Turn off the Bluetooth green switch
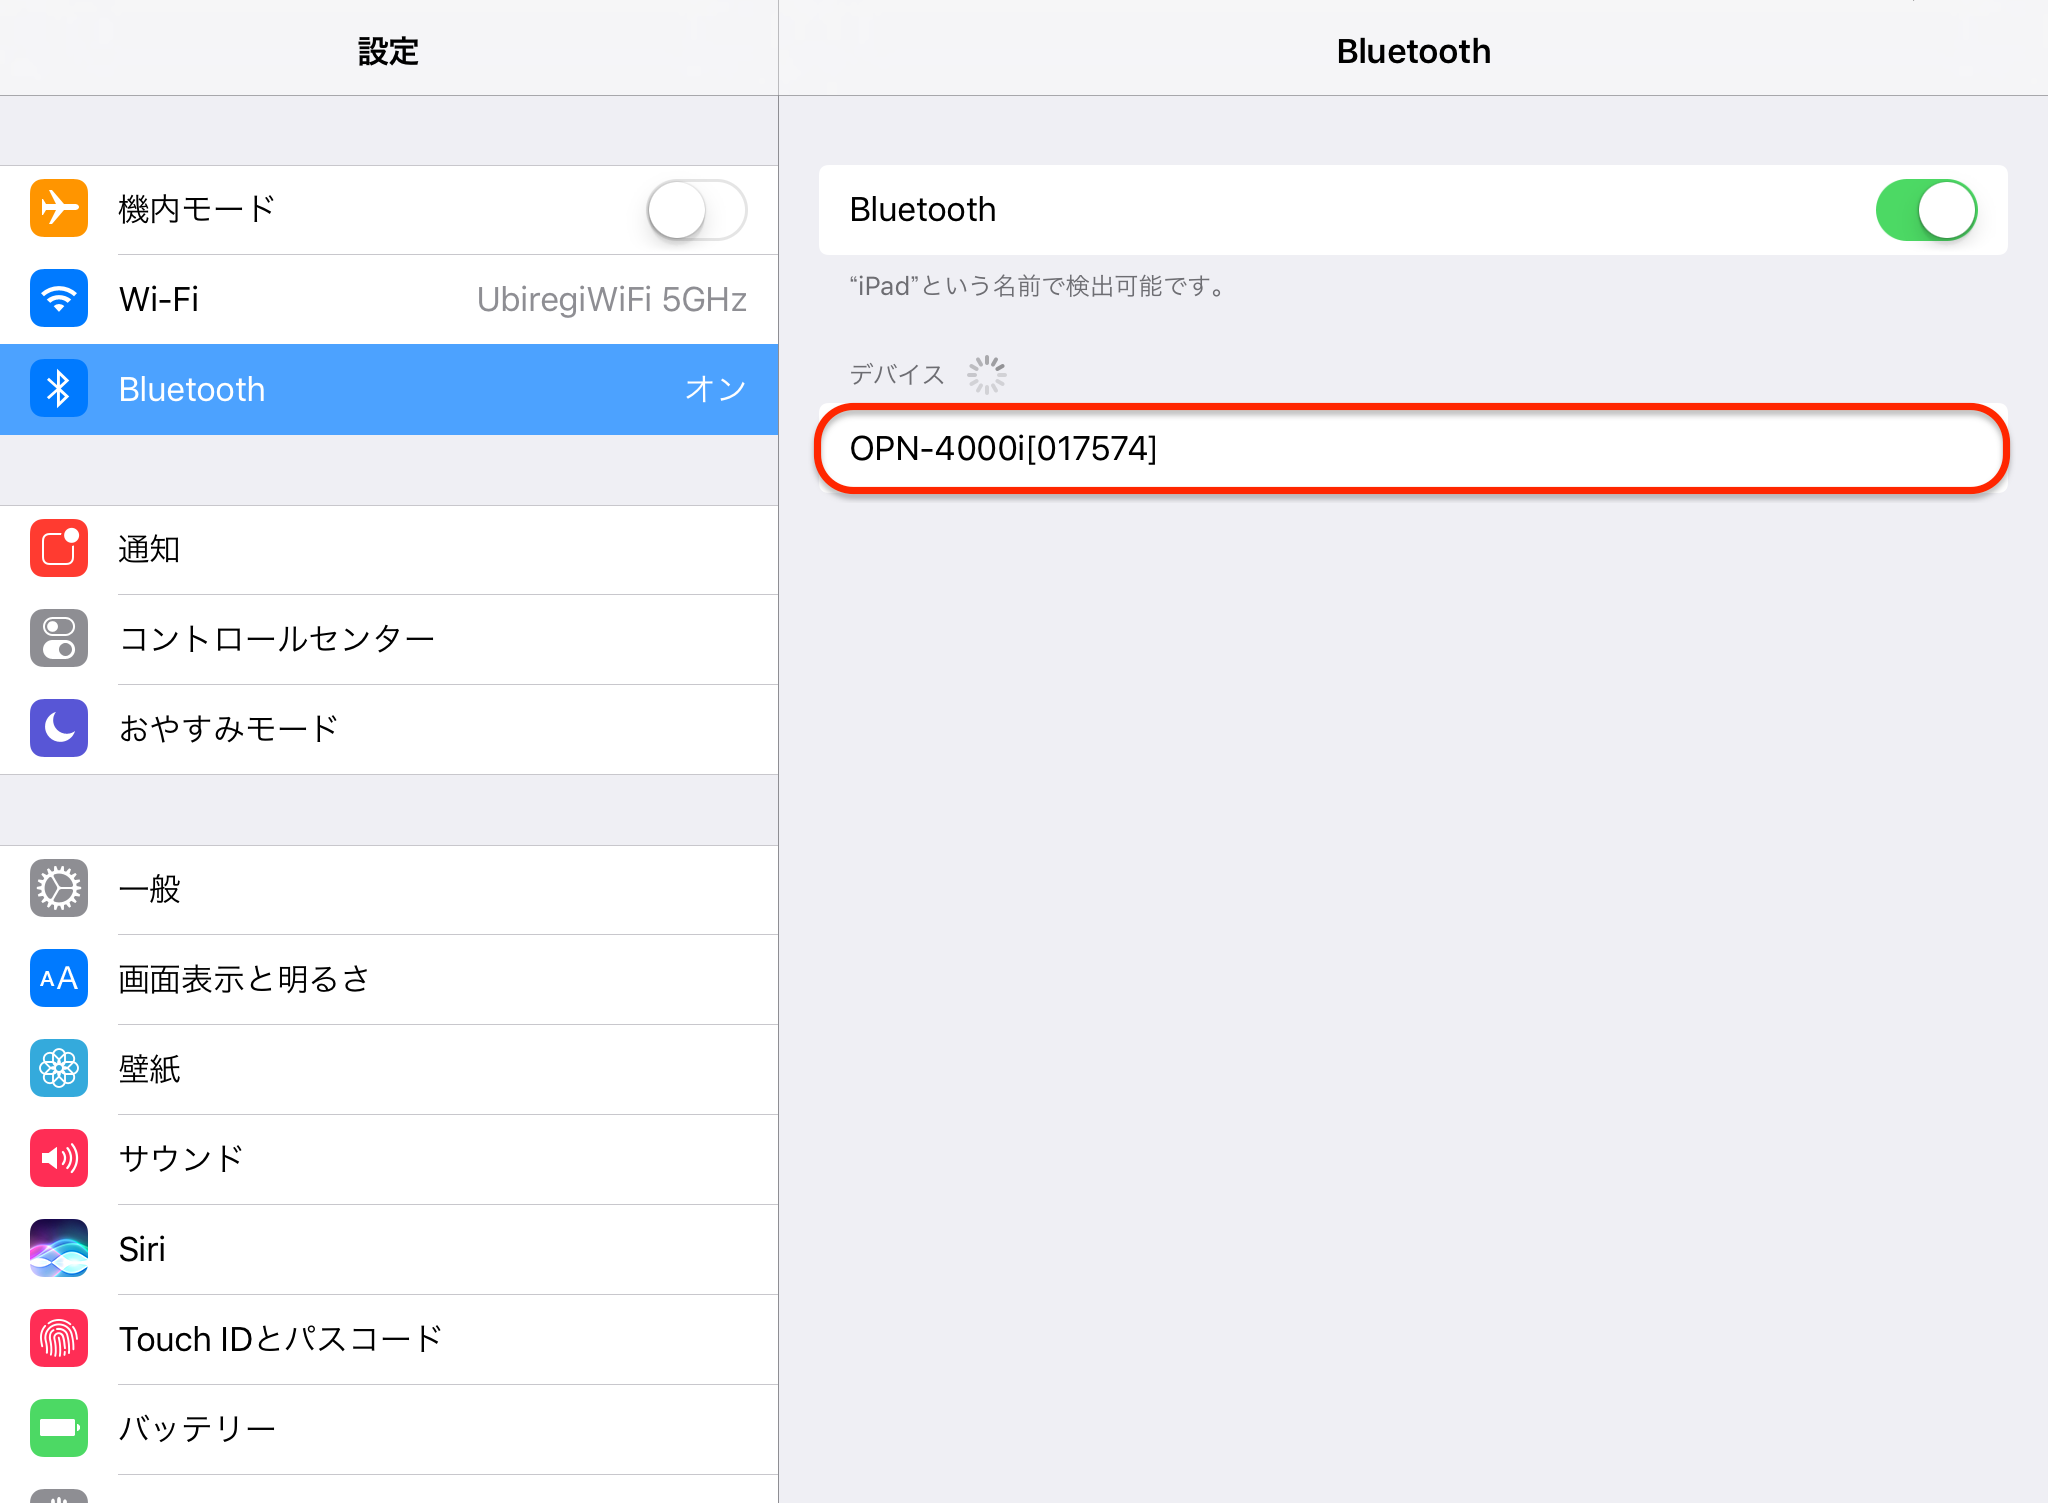This screenshot has height=1503, width=2048. point(1926,210)
